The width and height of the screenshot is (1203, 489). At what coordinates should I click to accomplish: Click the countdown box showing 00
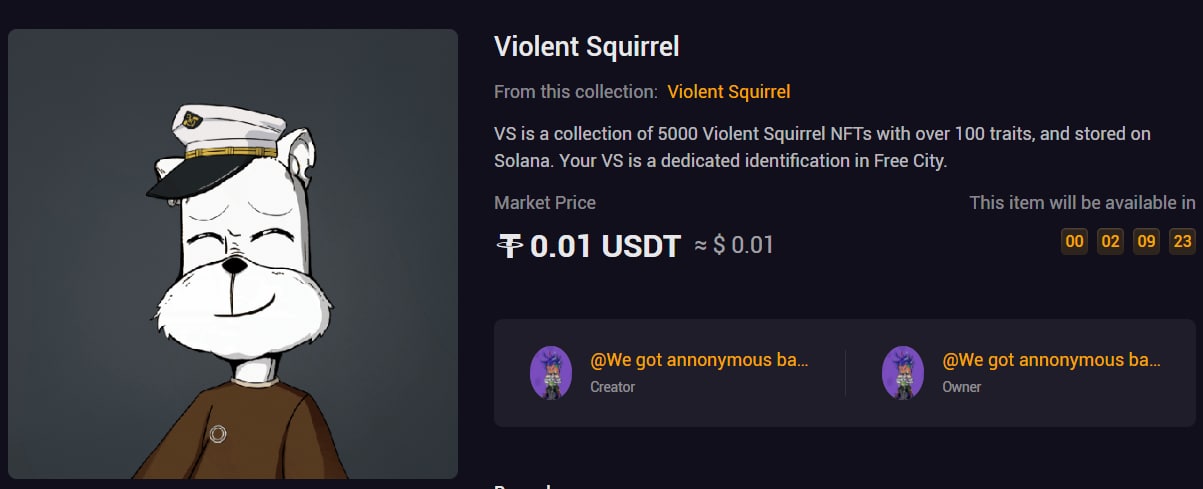click(x=1074, y=241)
